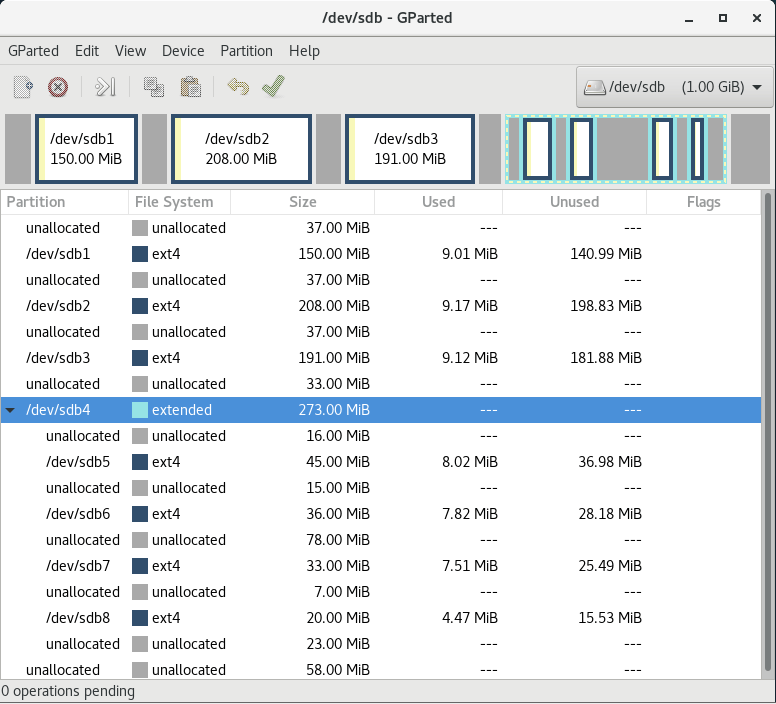Image resolution: width=776 pixels, height=704 pixels.
Task: Select the 33.00 MiB unallocated row
Action: point(381,384)
